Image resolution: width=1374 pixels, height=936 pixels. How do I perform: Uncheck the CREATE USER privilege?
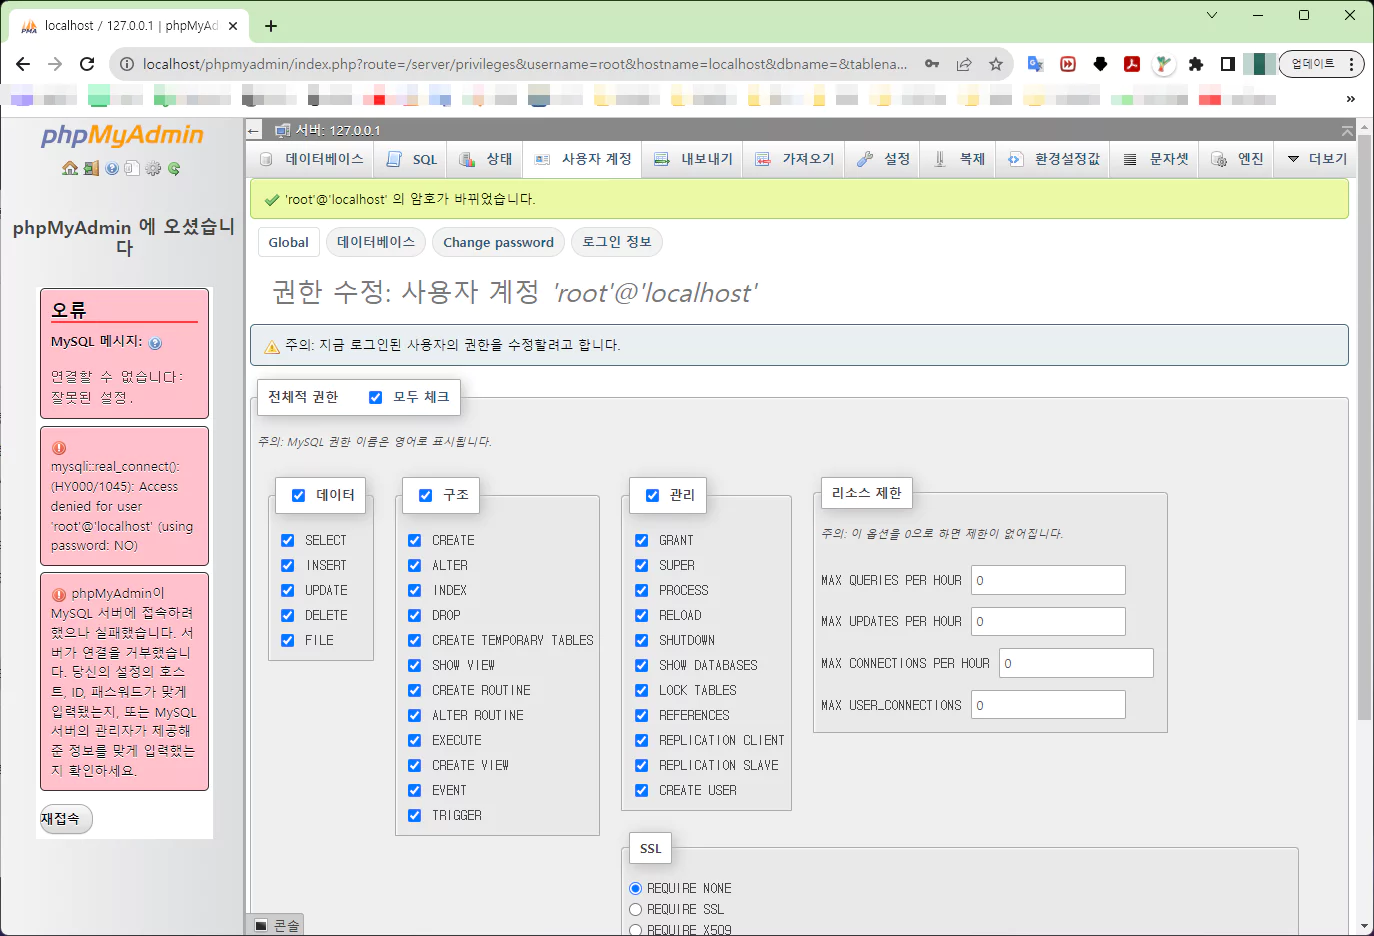642,790
